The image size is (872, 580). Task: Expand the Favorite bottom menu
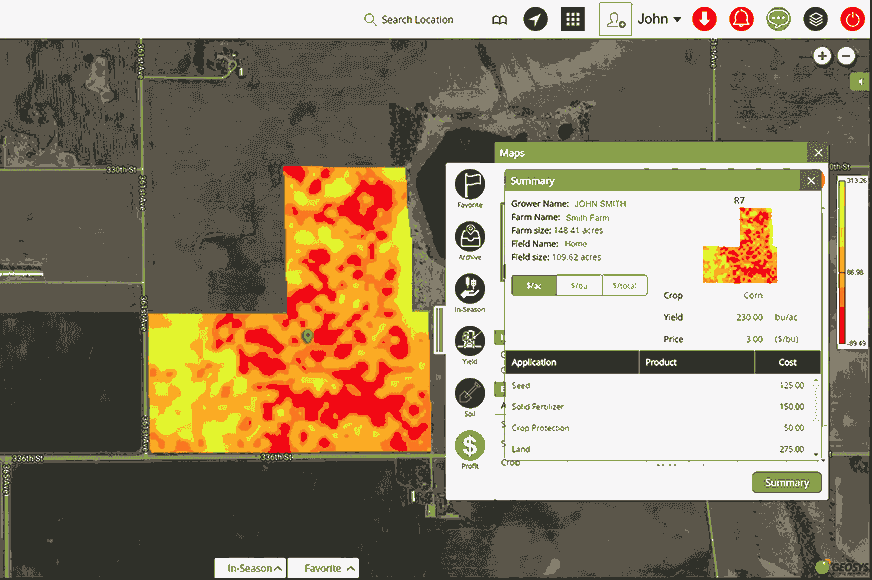click(x=323, y=568)
